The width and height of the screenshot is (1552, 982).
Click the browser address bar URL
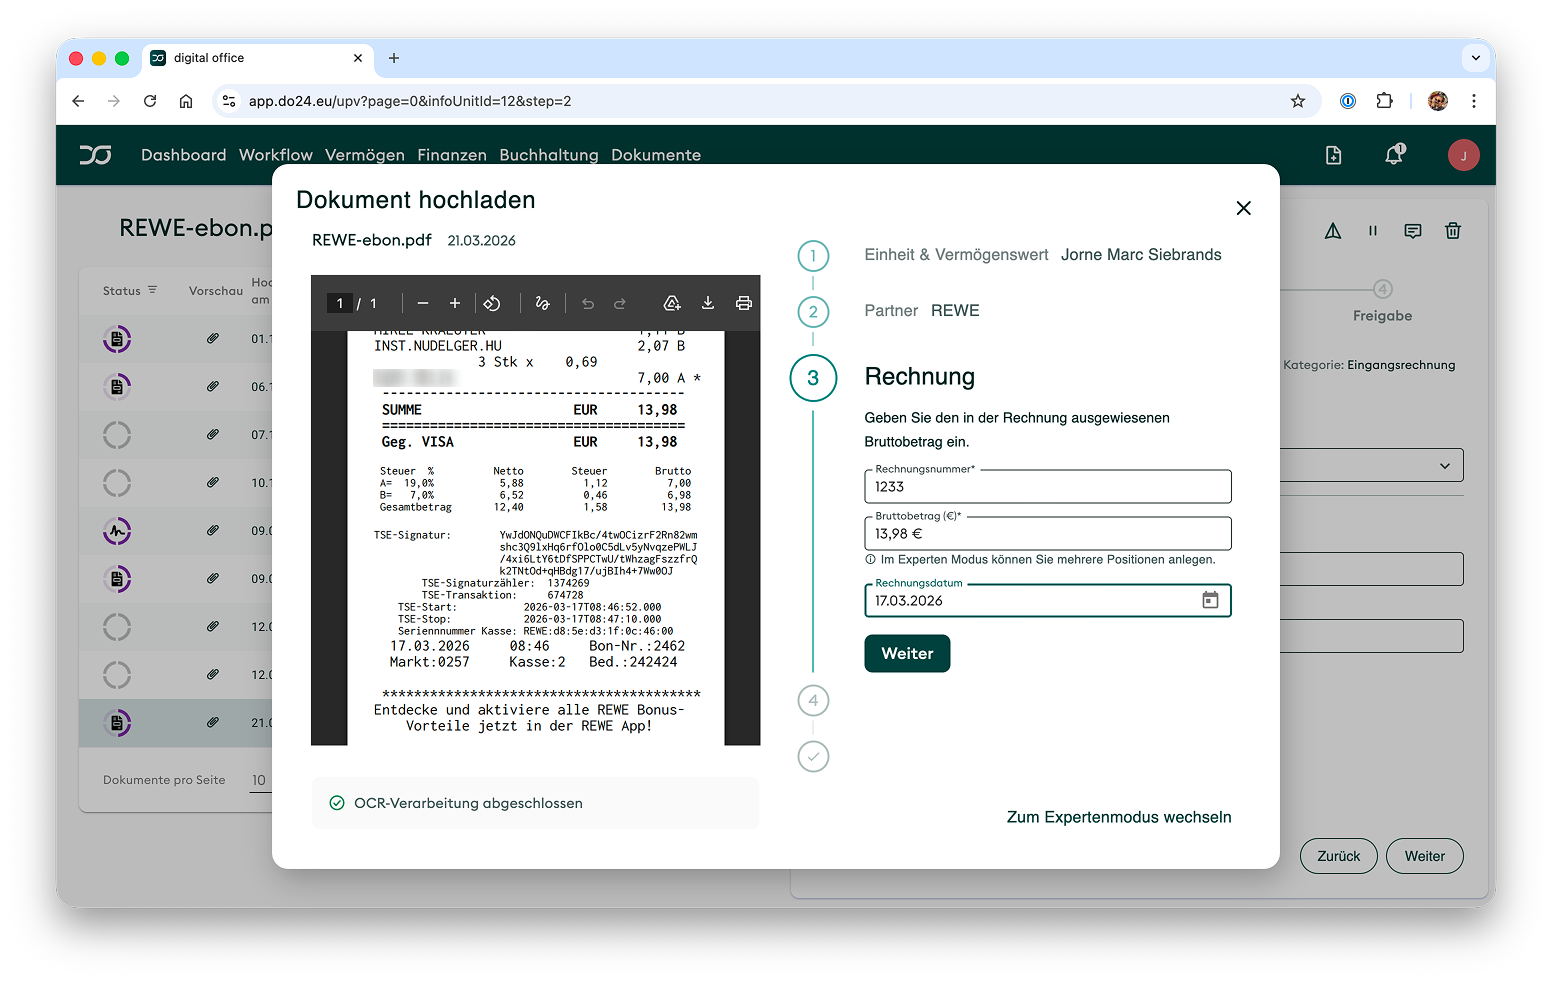coord(410,101)
